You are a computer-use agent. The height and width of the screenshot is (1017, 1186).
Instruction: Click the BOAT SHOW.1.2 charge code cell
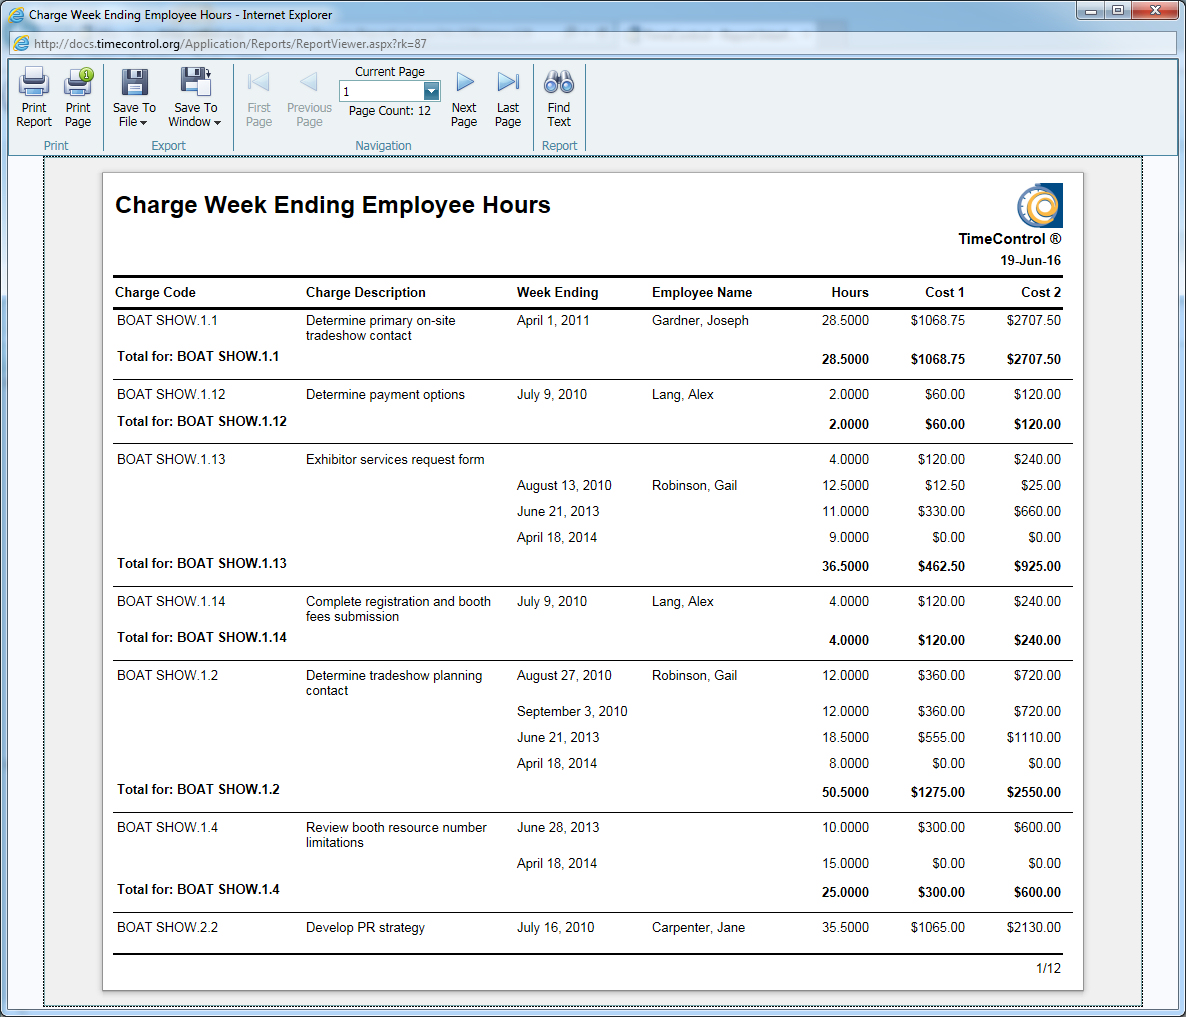[x=167, y=676]
